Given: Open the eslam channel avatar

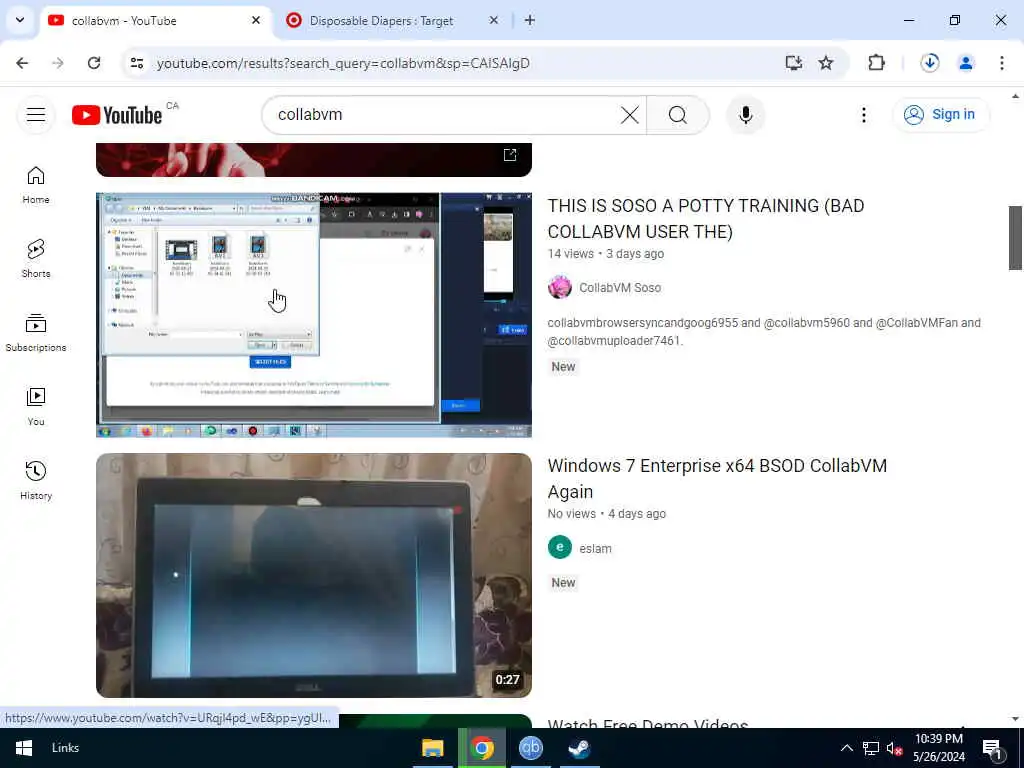Looking at the screenshot, I should tap(560, 547).
